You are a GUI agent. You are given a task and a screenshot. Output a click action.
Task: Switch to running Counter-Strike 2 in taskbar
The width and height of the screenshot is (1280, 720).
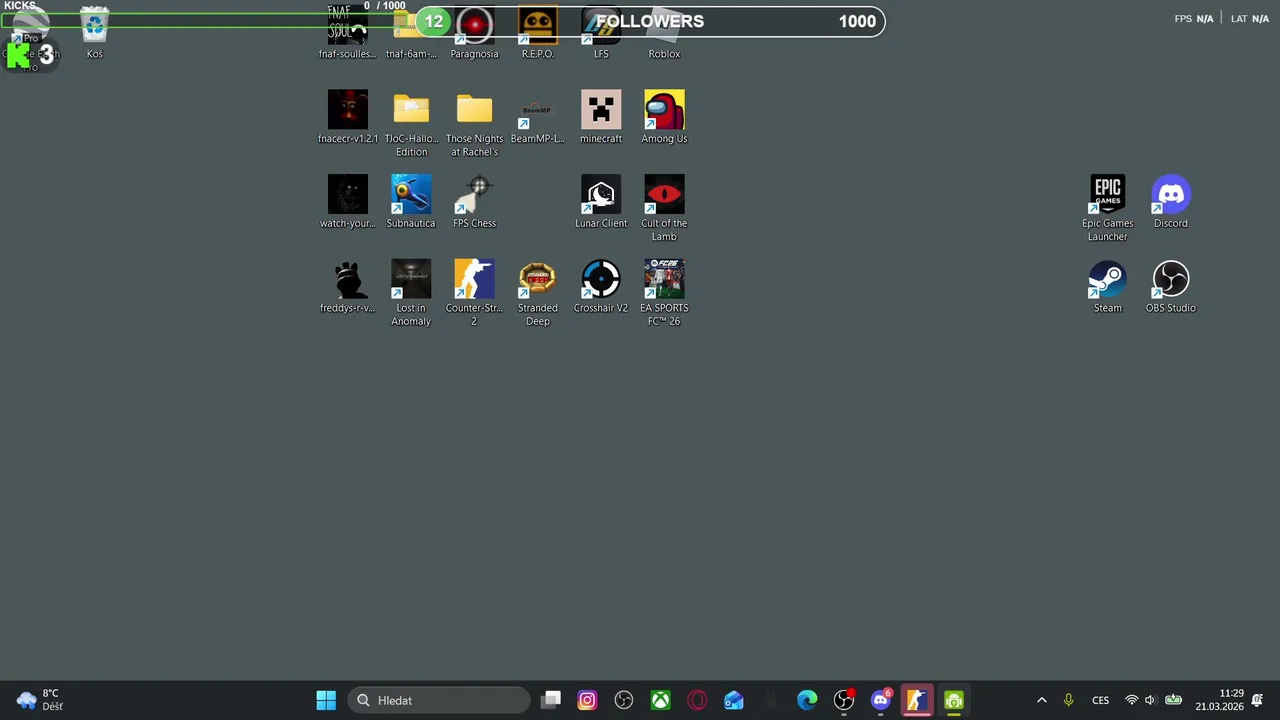[x=916, y=700]
